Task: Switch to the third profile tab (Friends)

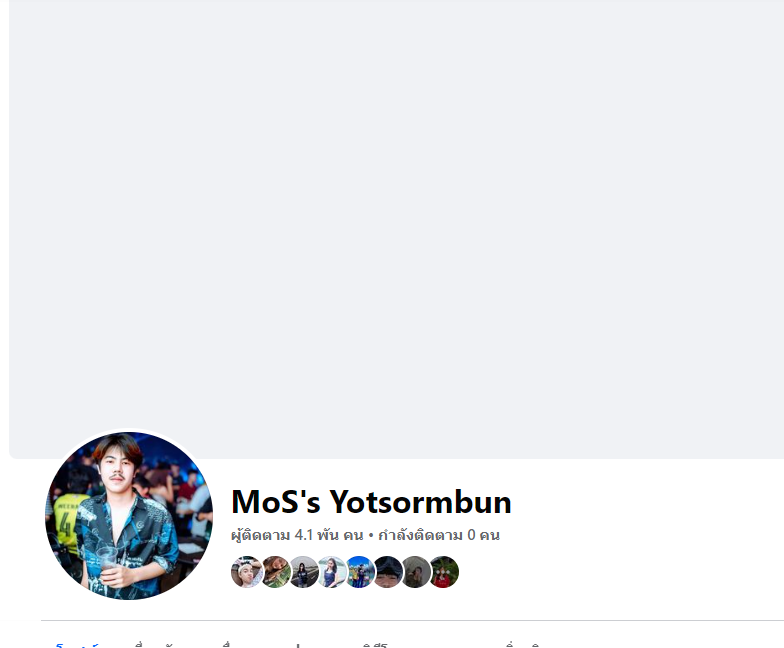Action: click(x=240, y=645)
